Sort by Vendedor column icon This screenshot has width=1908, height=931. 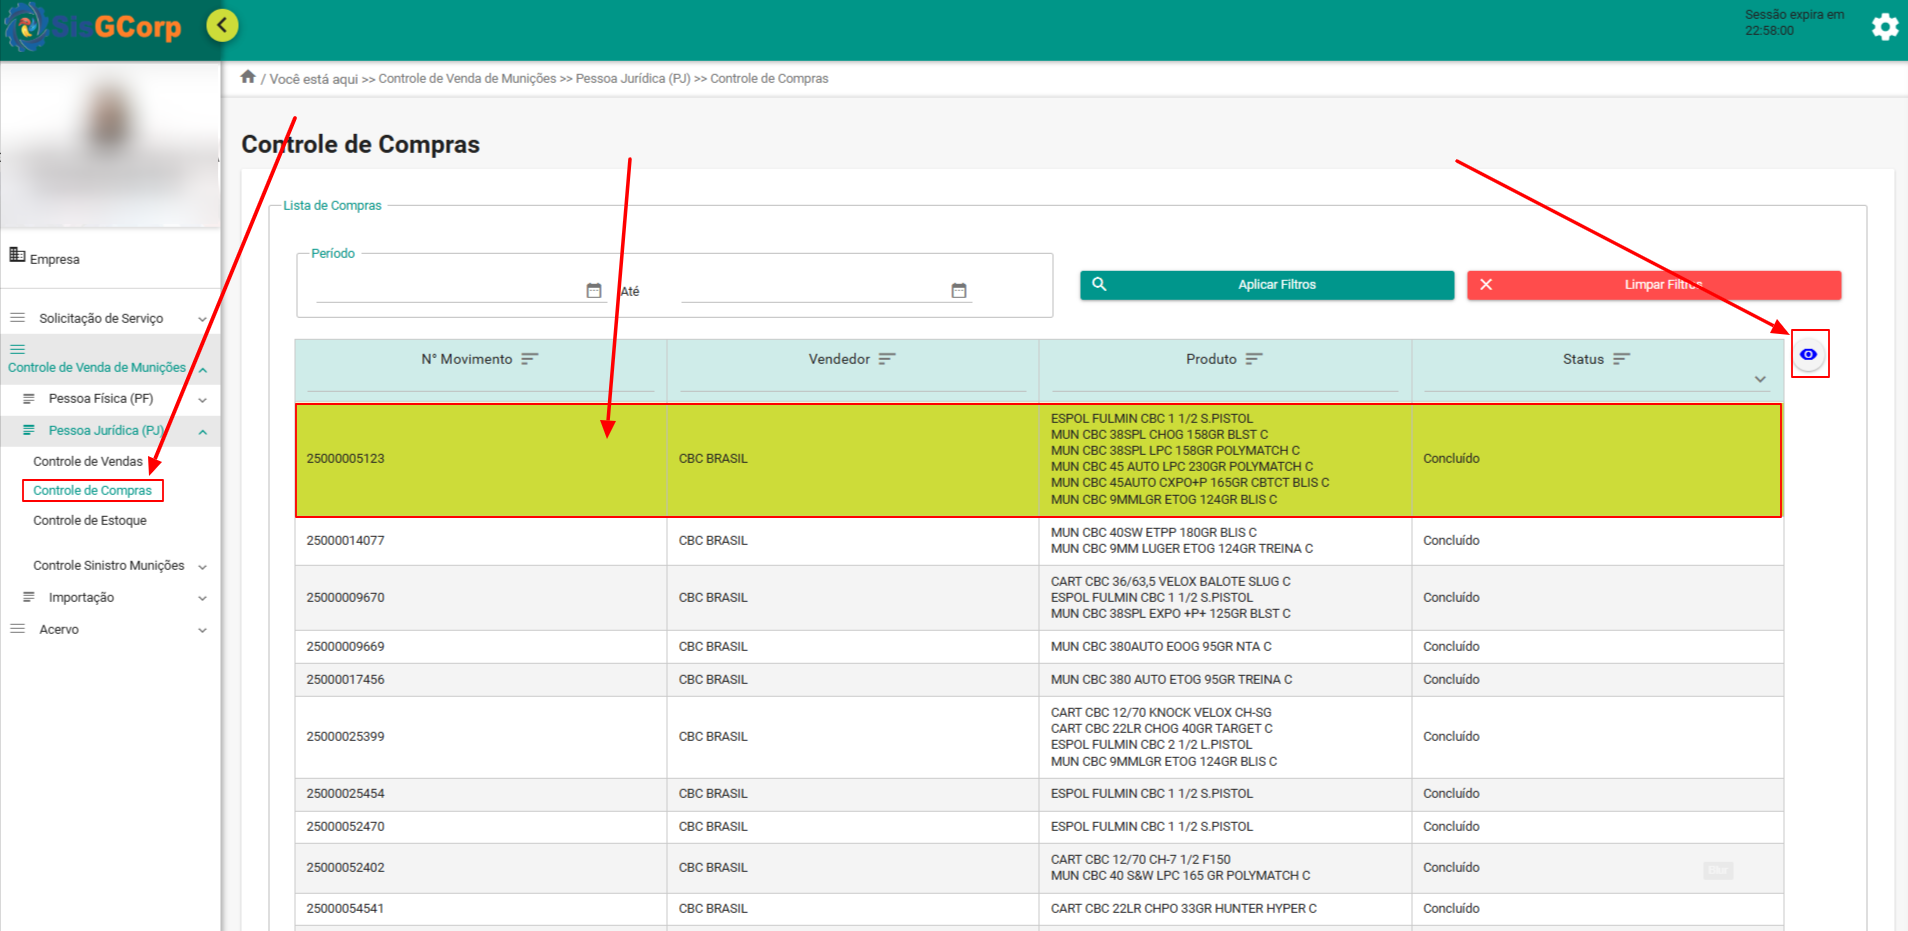click(887, 359)
